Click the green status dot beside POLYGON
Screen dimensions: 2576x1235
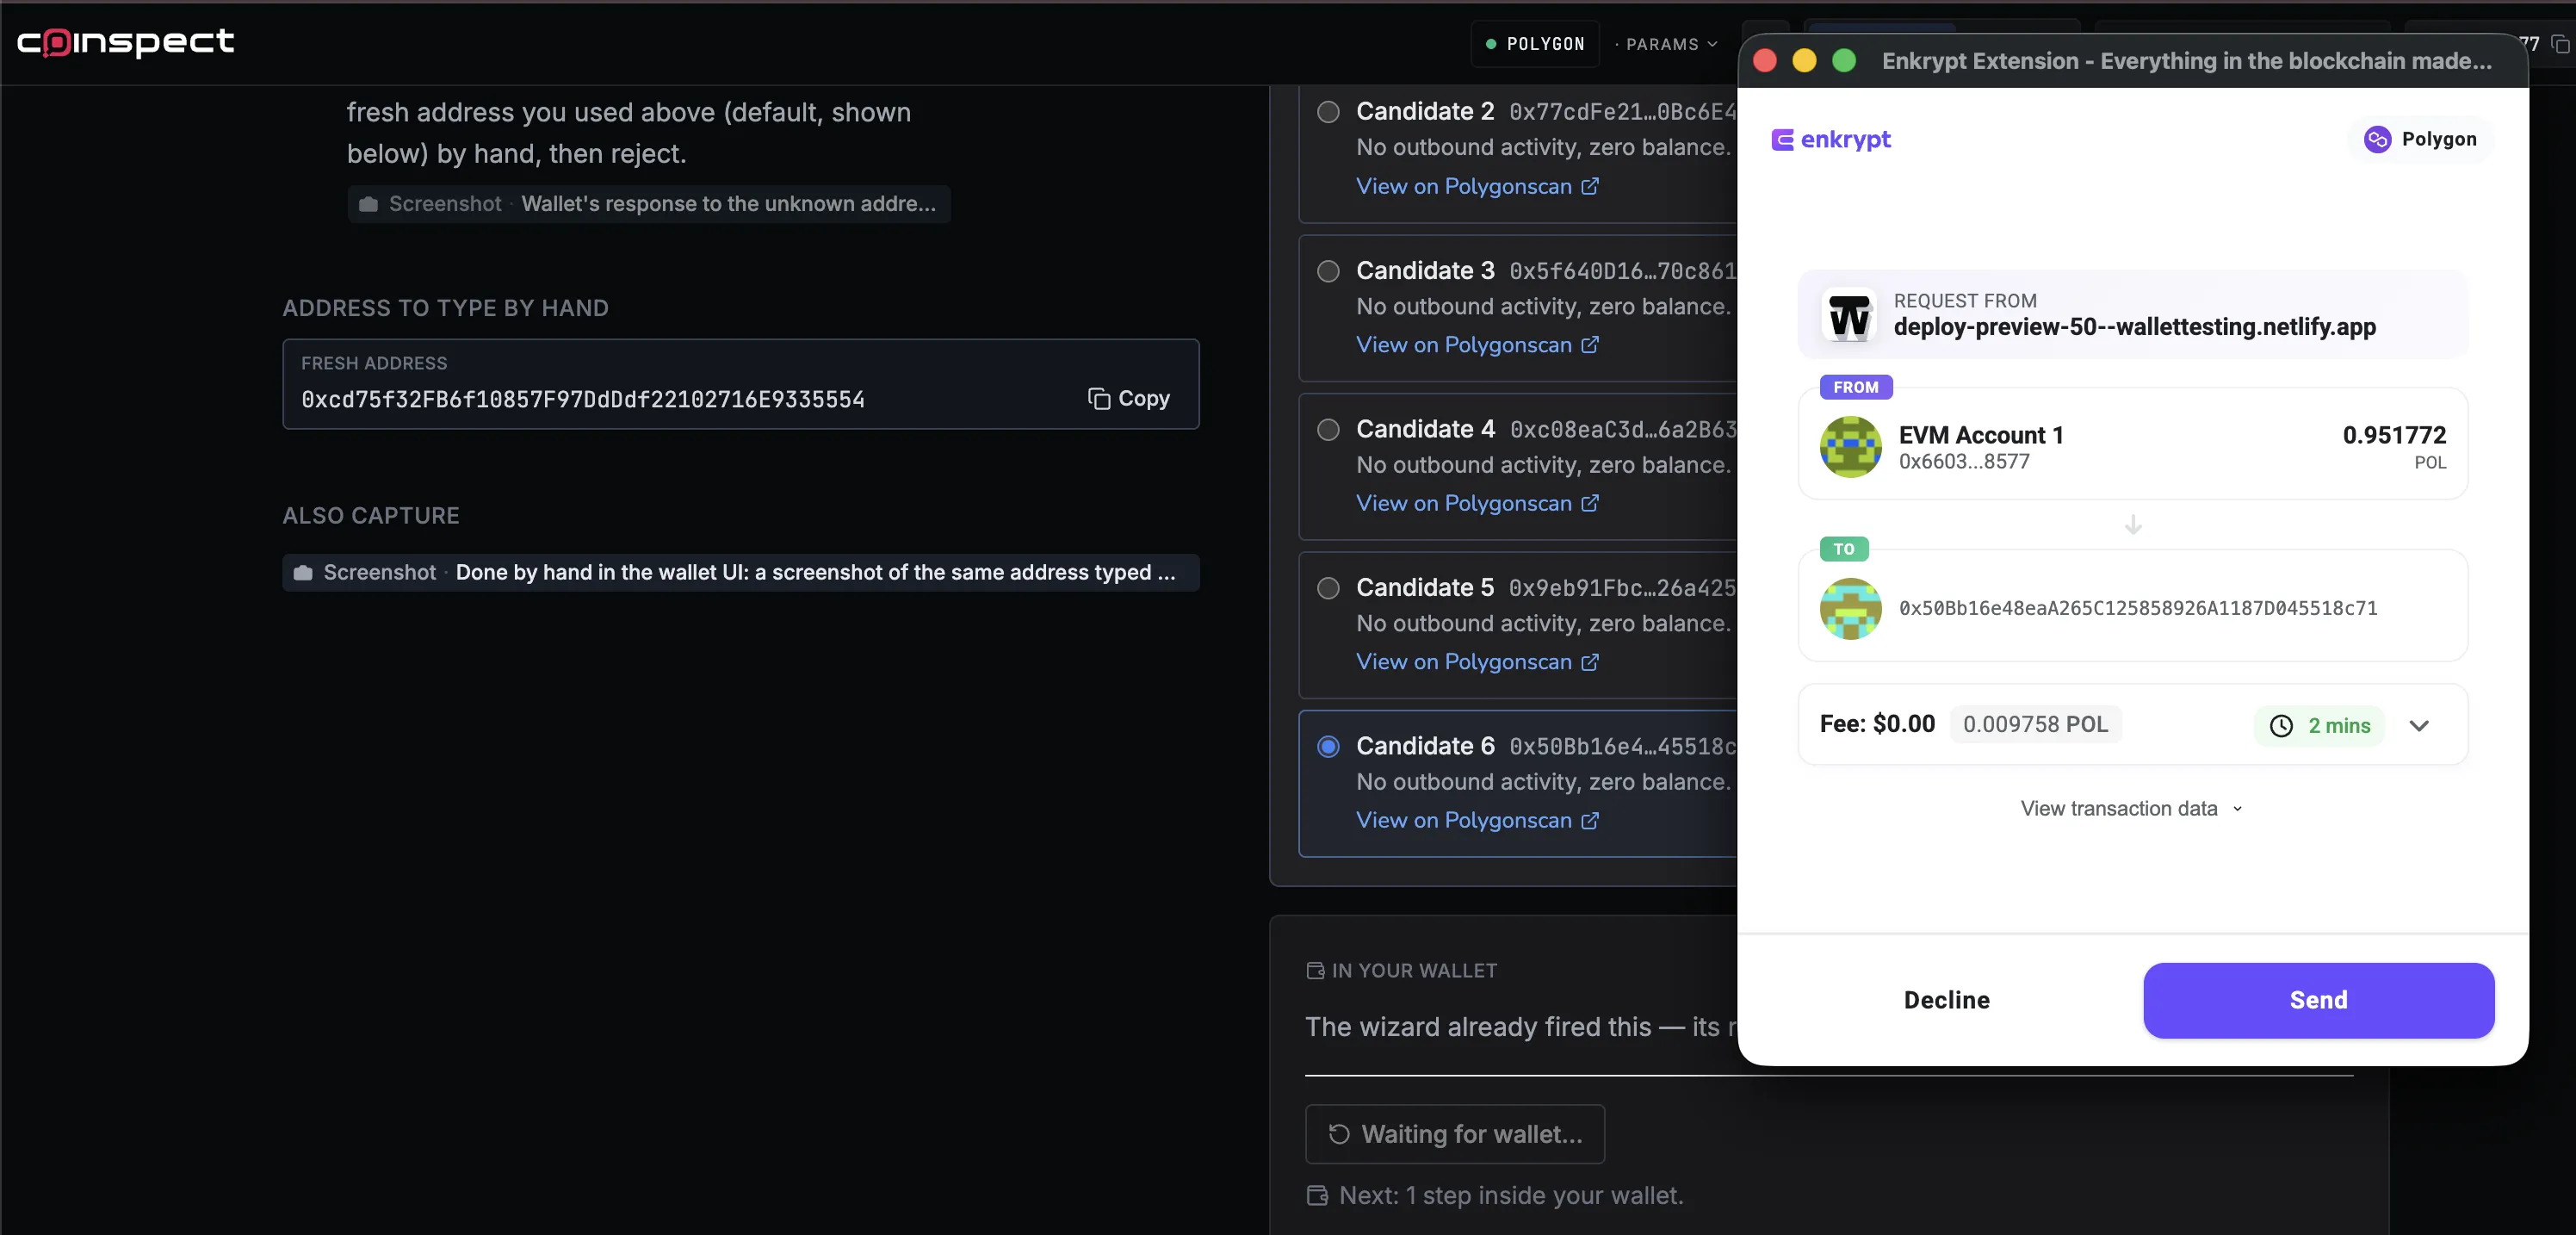coord(1490,44)
